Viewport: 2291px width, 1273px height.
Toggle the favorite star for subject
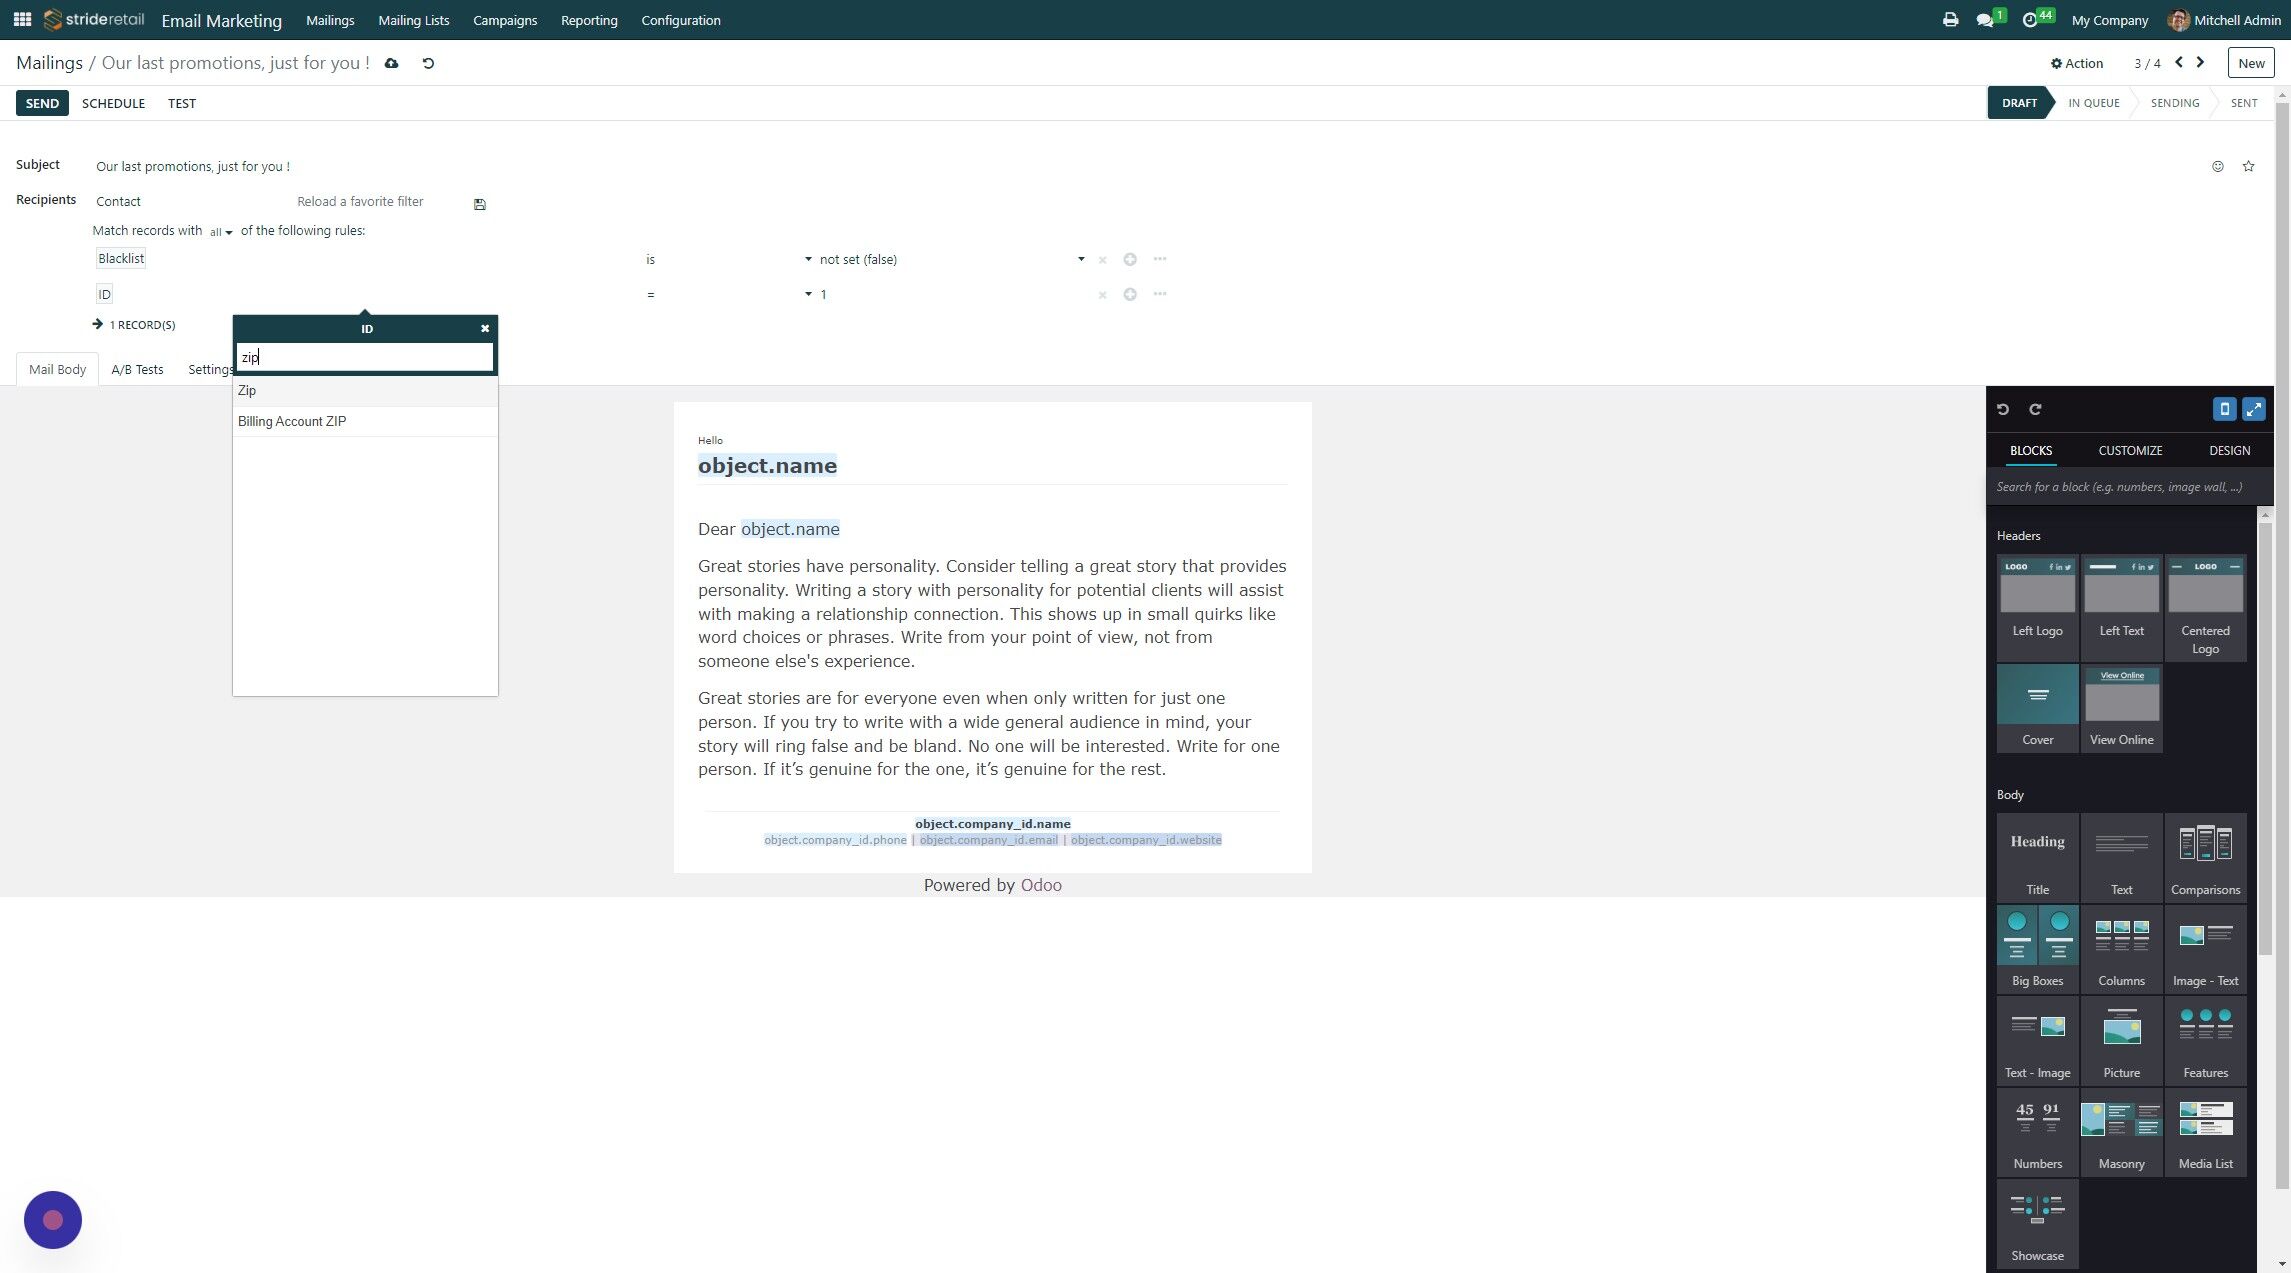[x=2248, y=166]
